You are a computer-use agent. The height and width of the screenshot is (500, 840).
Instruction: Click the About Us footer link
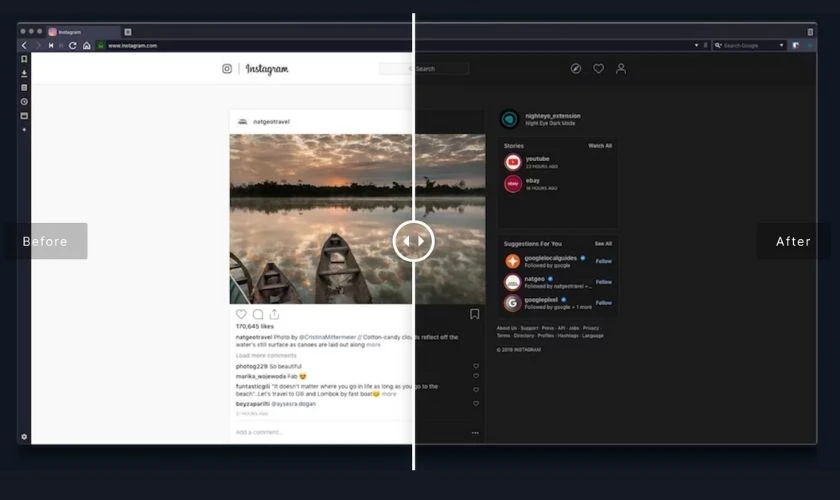click(507, 328)
